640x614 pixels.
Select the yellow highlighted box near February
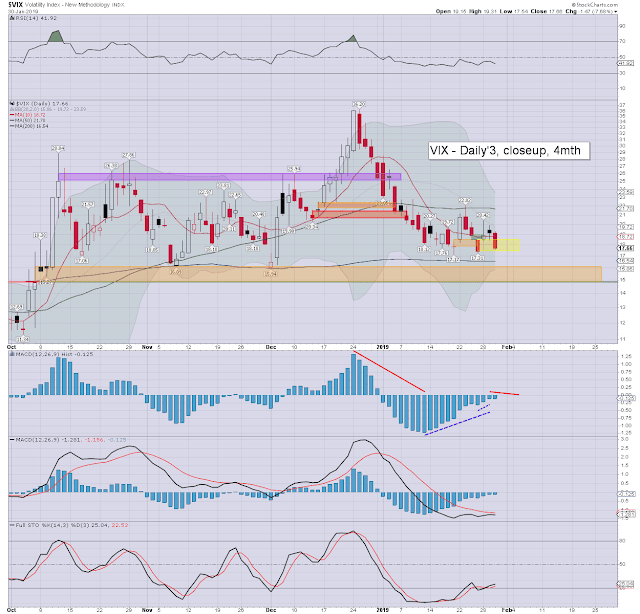(499, 245)
